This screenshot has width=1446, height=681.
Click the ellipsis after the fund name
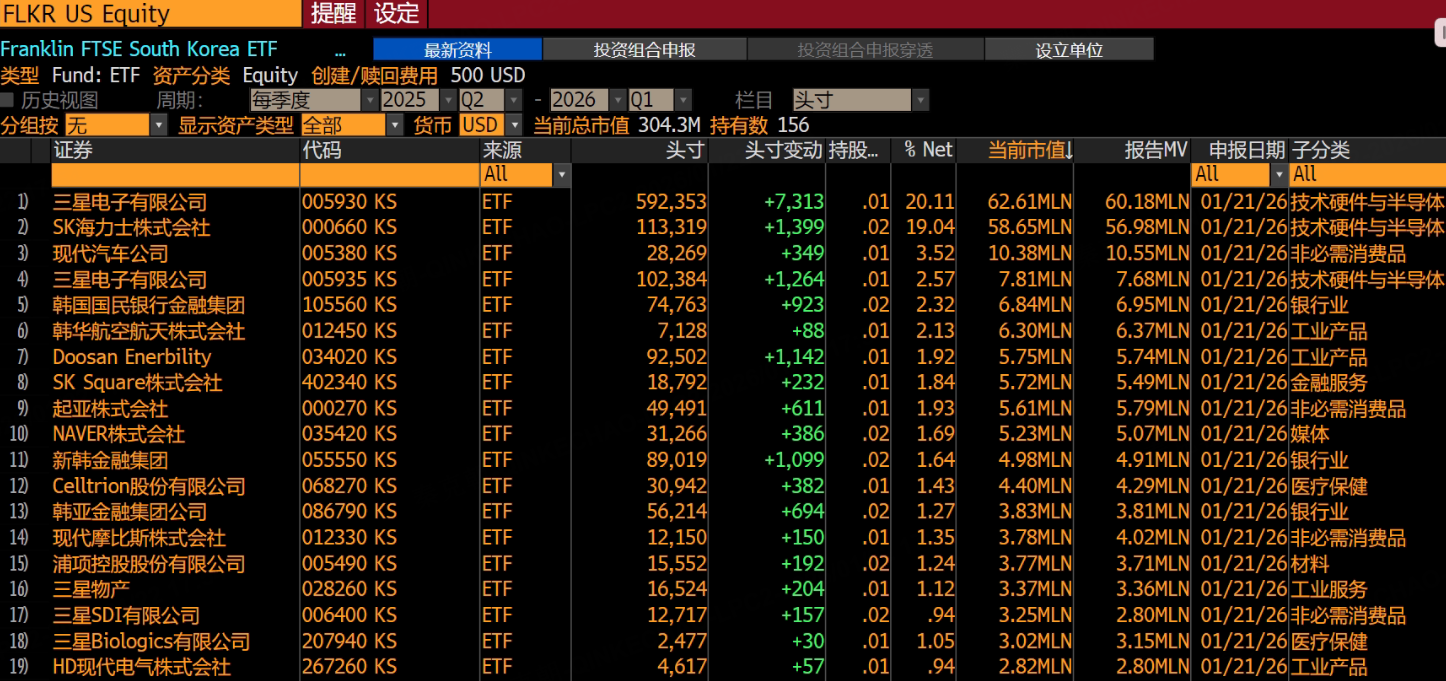(340, 50)
